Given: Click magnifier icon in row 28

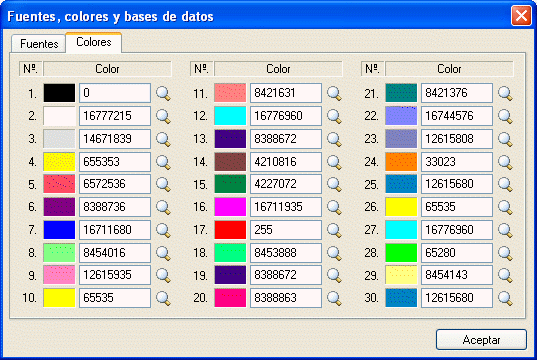Looking at the screenshot, I should [x=505, y=253].
